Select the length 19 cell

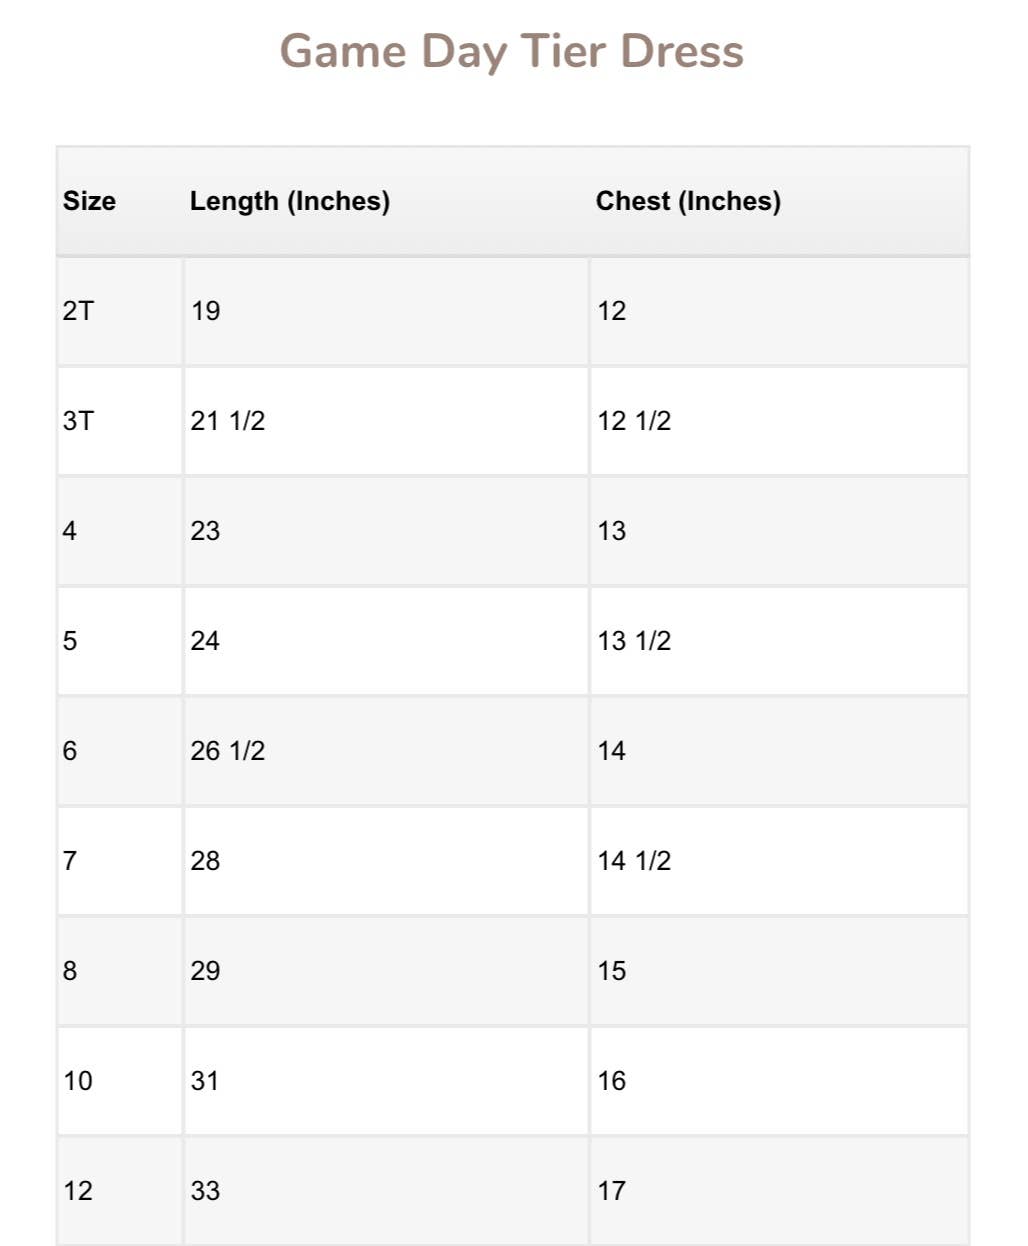(206, 311)
